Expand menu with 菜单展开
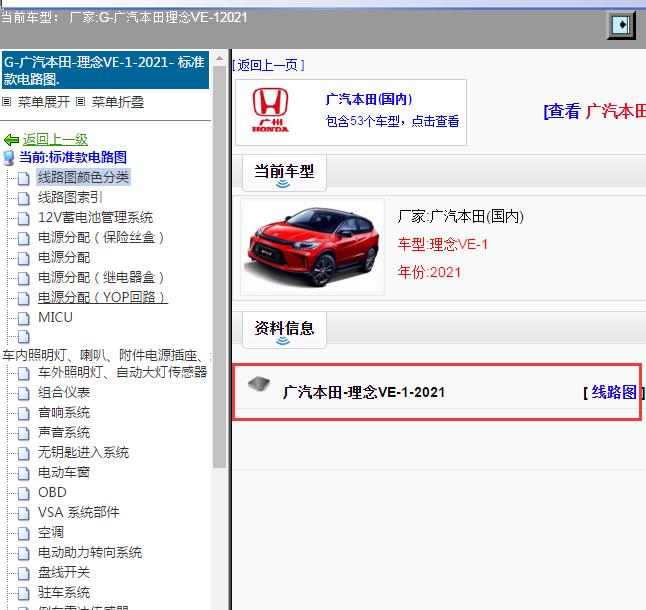The image size is (646, 610). coord(44,102)
